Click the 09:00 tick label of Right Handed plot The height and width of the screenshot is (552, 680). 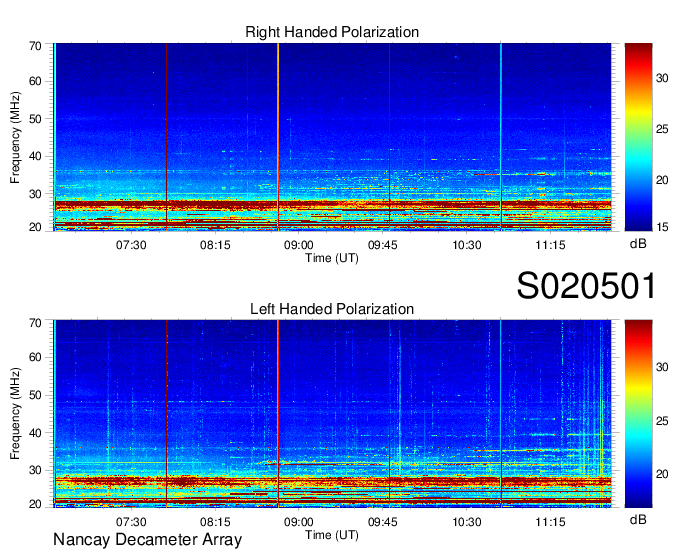click(x=299, y=245)
